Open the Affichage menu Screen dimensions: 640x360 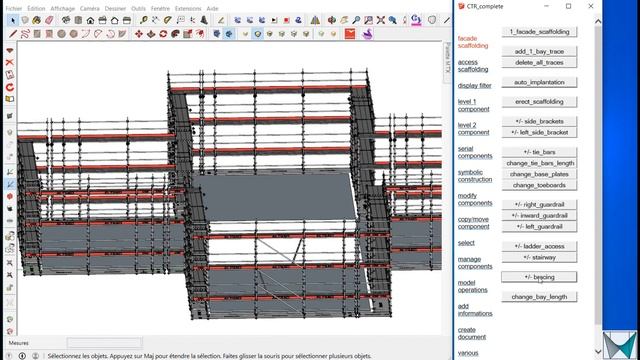click(x=62, y=8)
